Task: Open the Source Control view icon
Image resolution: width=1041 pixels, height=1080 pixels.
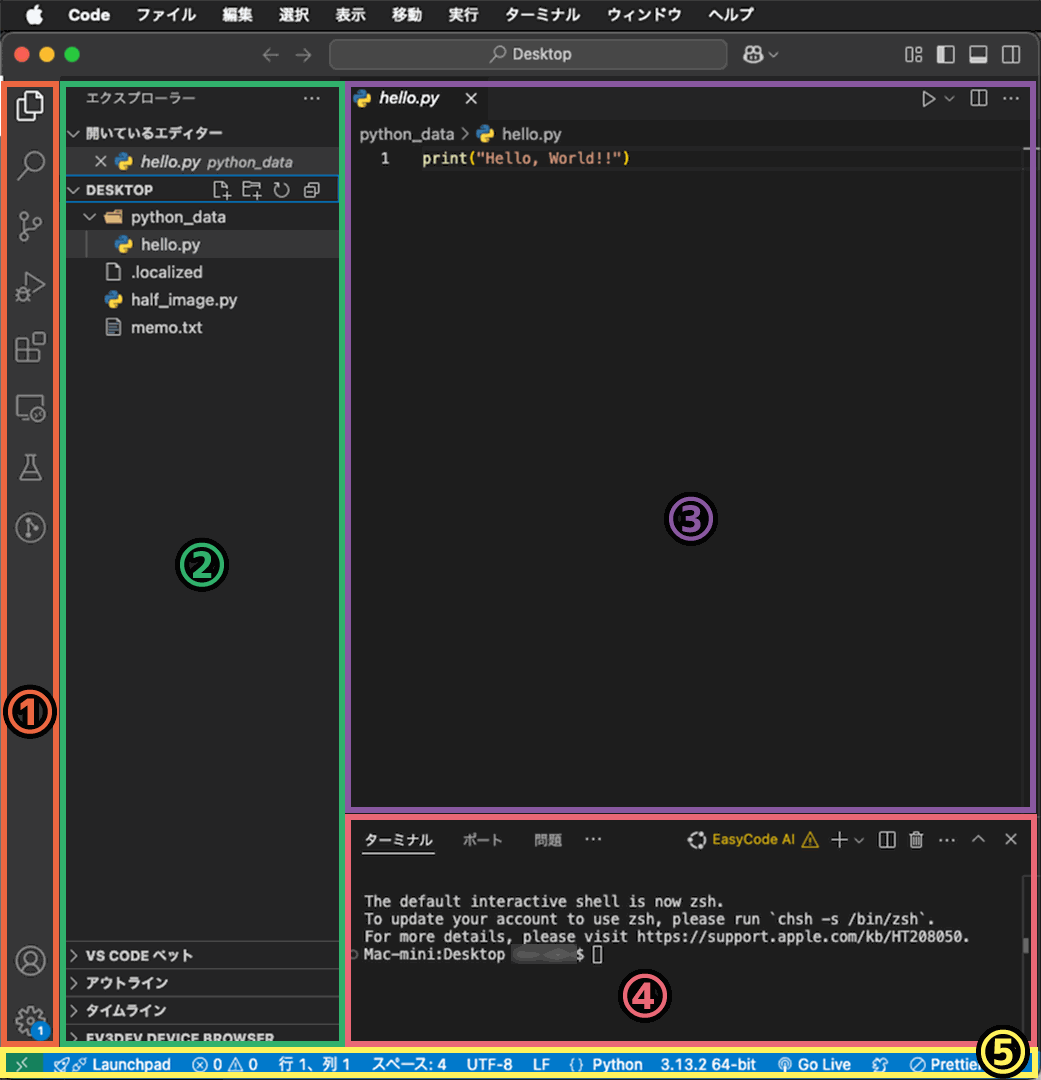Action: (30, 226)
